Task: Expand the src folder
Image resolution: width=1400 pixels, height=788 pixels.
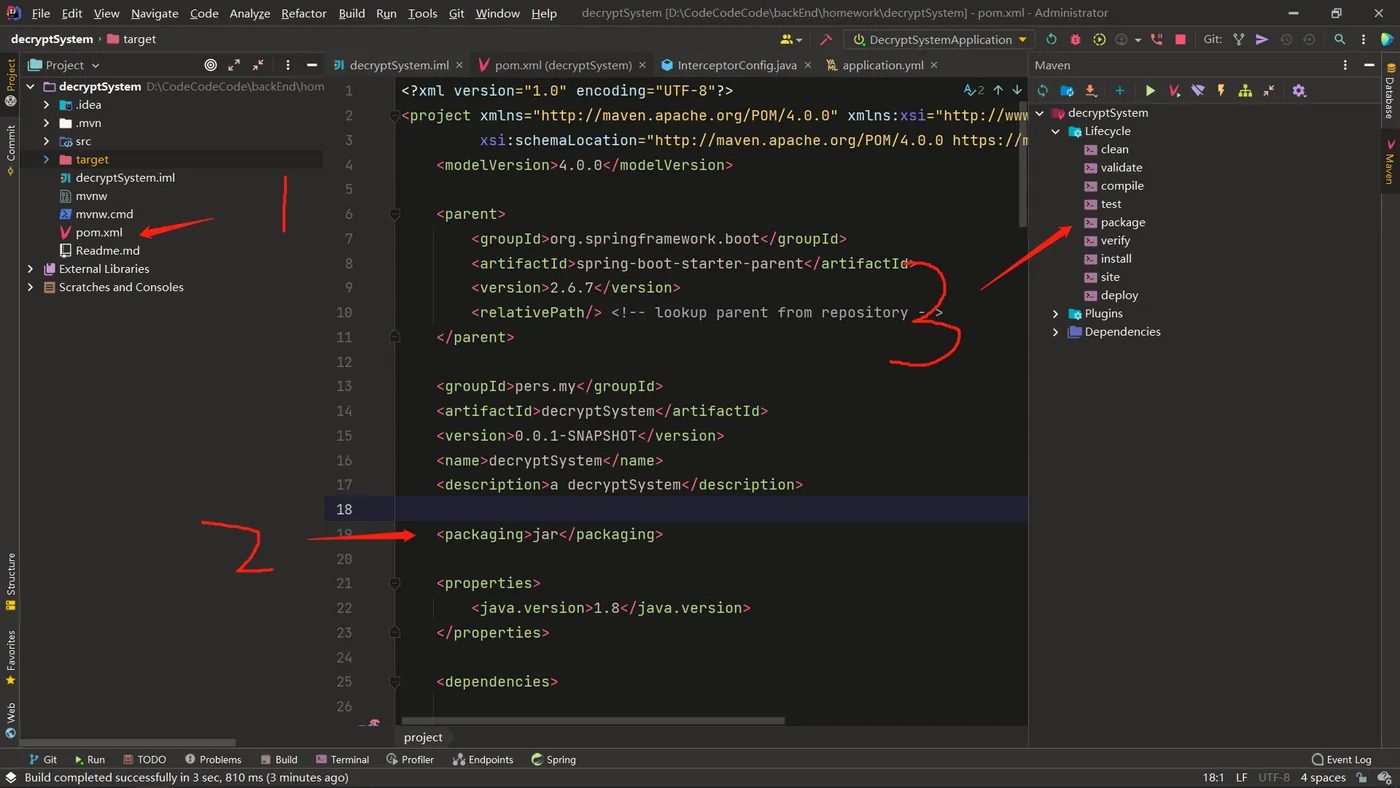Action: (x=46, y=141)
